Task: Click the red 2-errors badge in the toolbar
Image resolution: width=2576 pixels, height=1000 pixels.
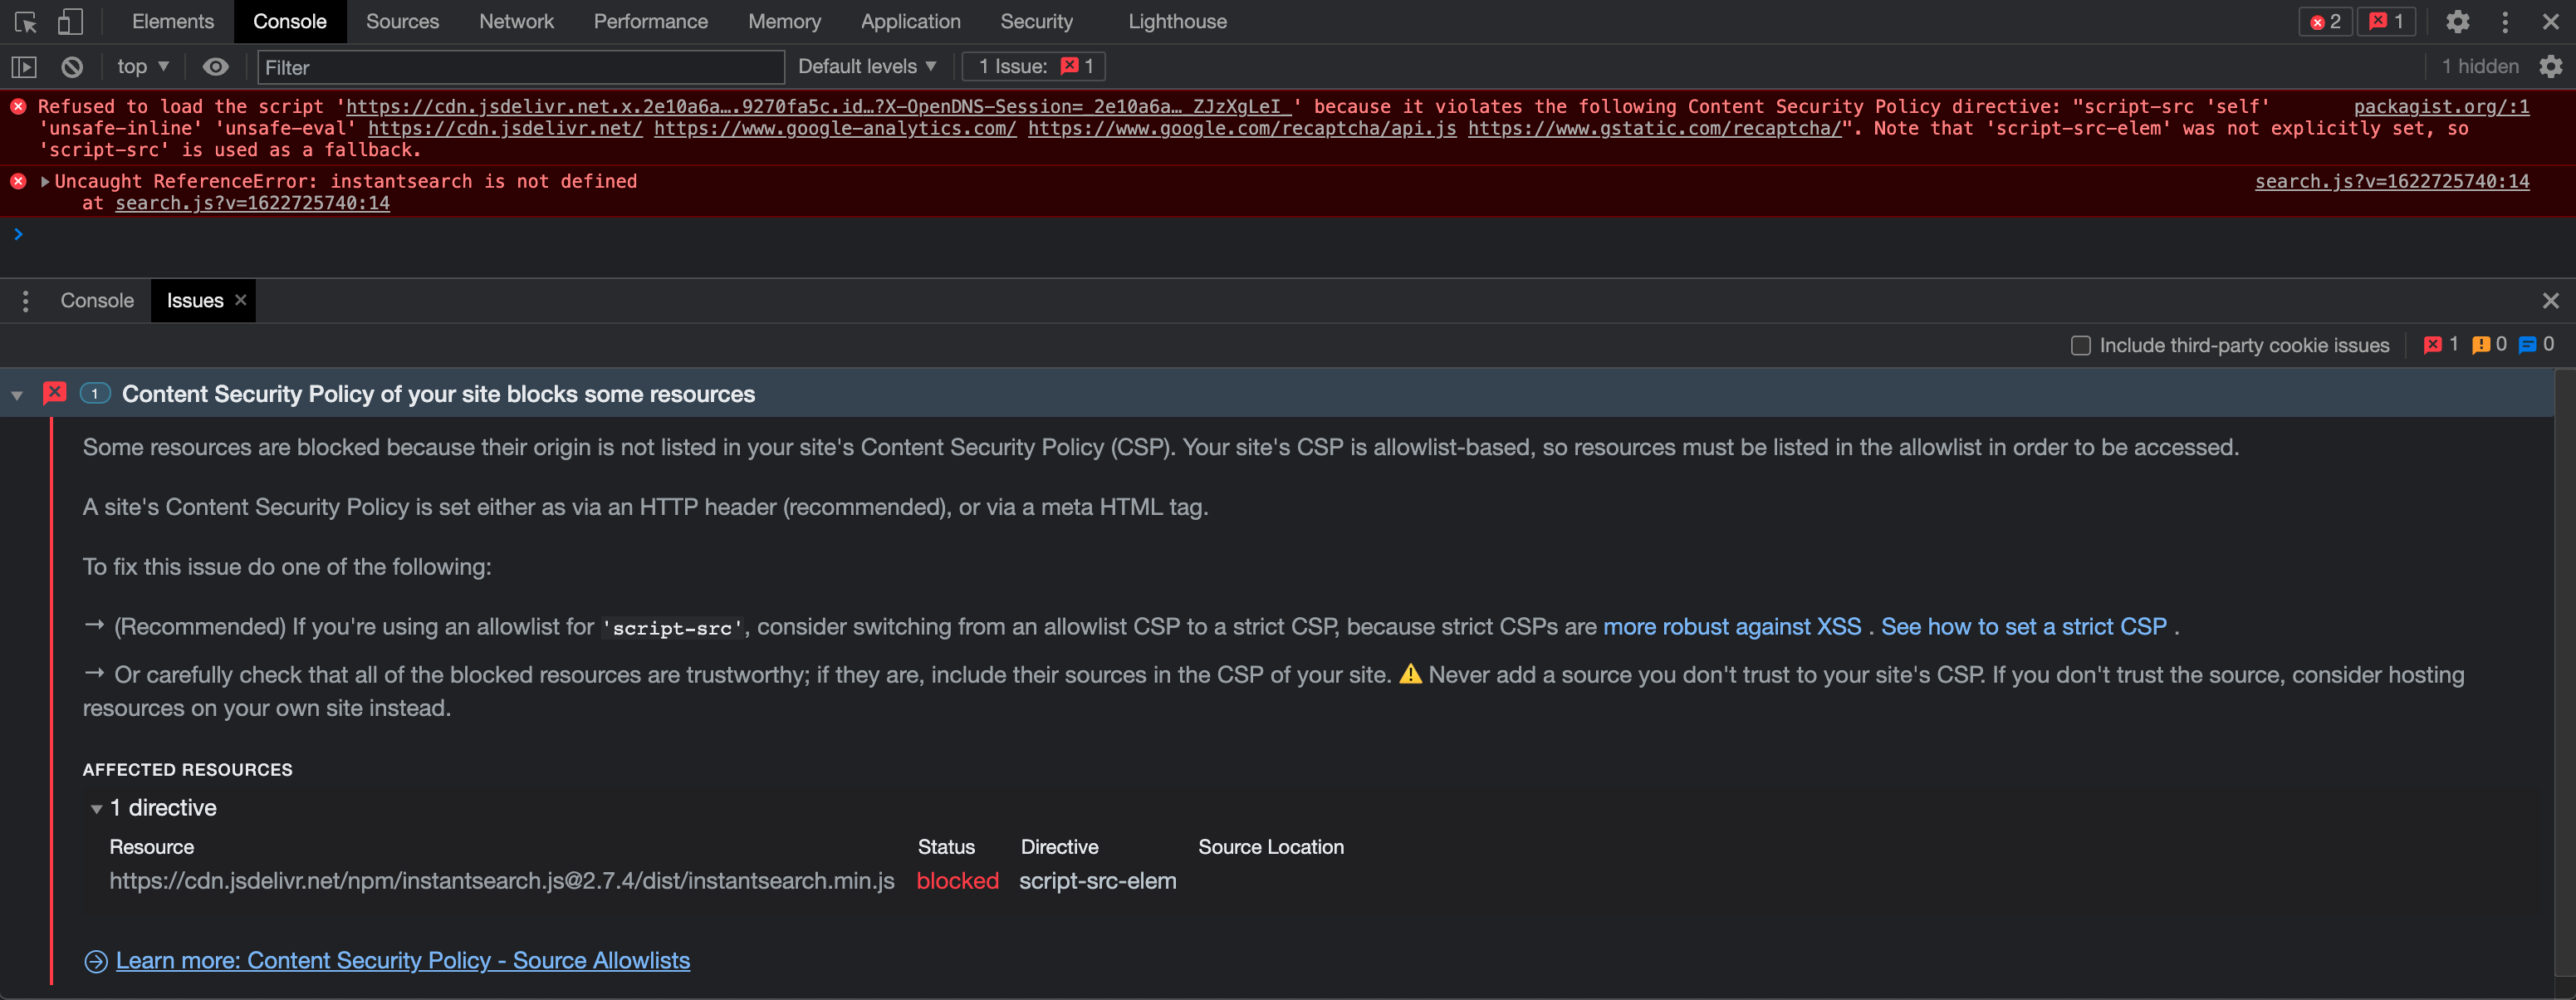Action: tap(2325, 21)
